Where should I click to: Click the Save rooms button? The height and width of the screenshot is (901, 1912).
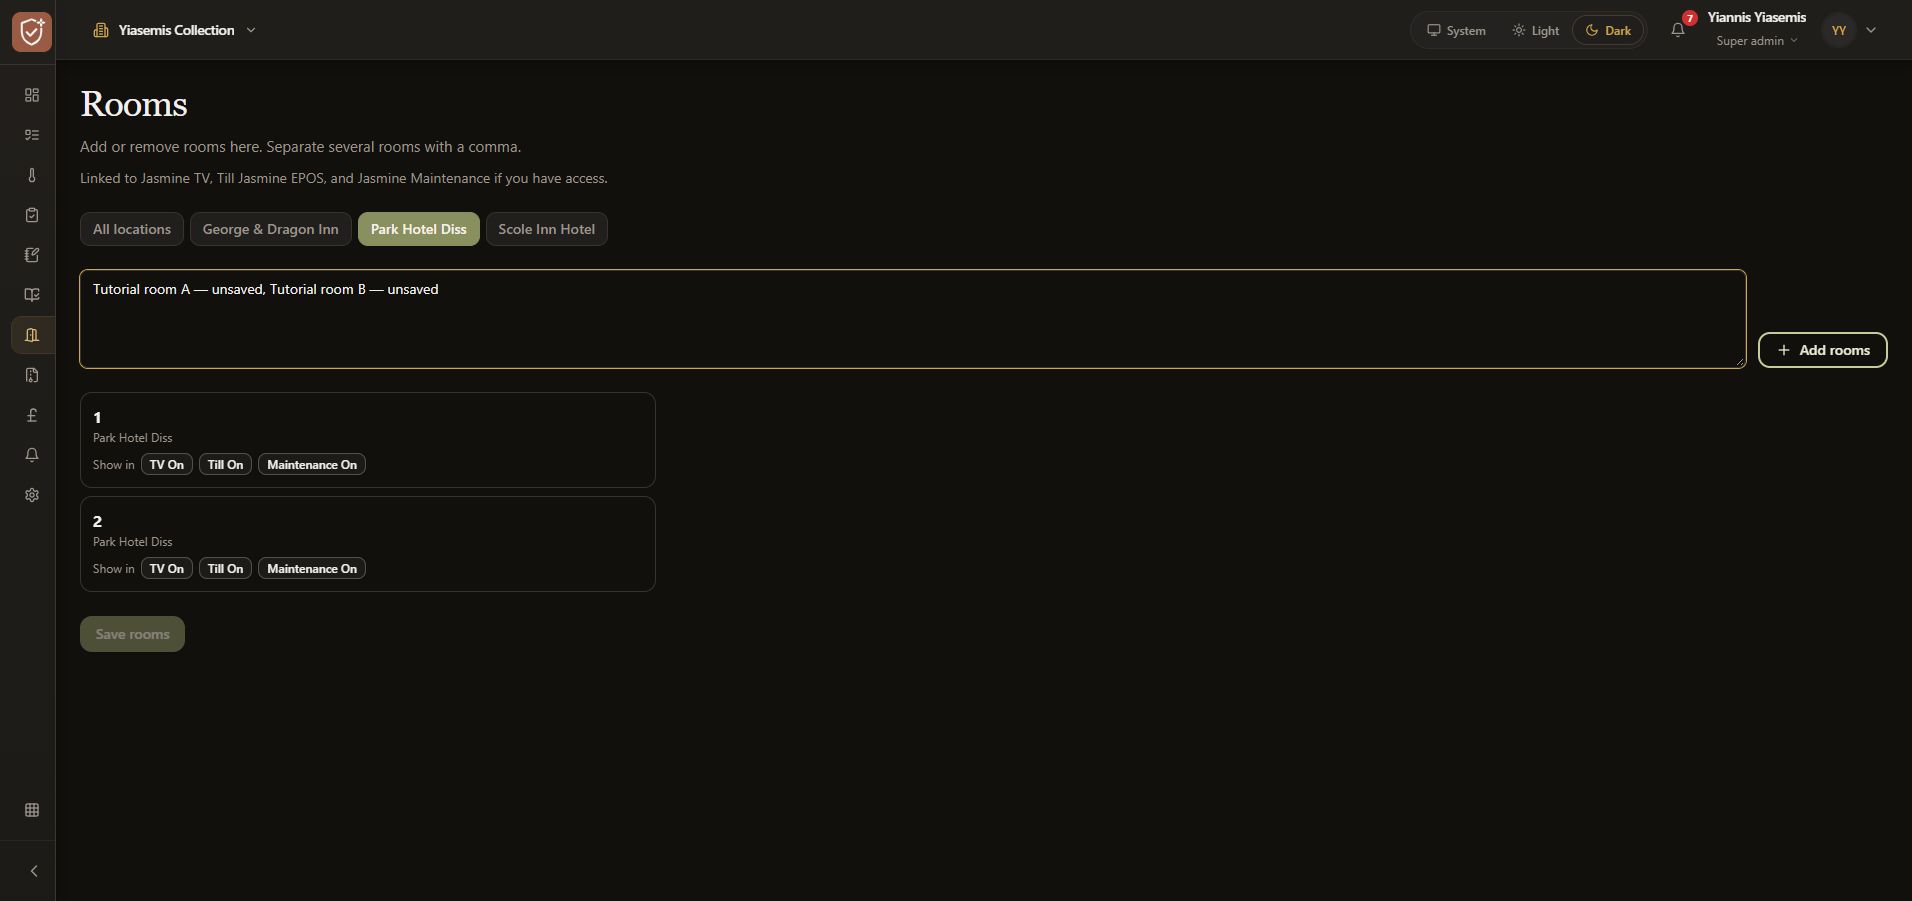coord(132,634)
